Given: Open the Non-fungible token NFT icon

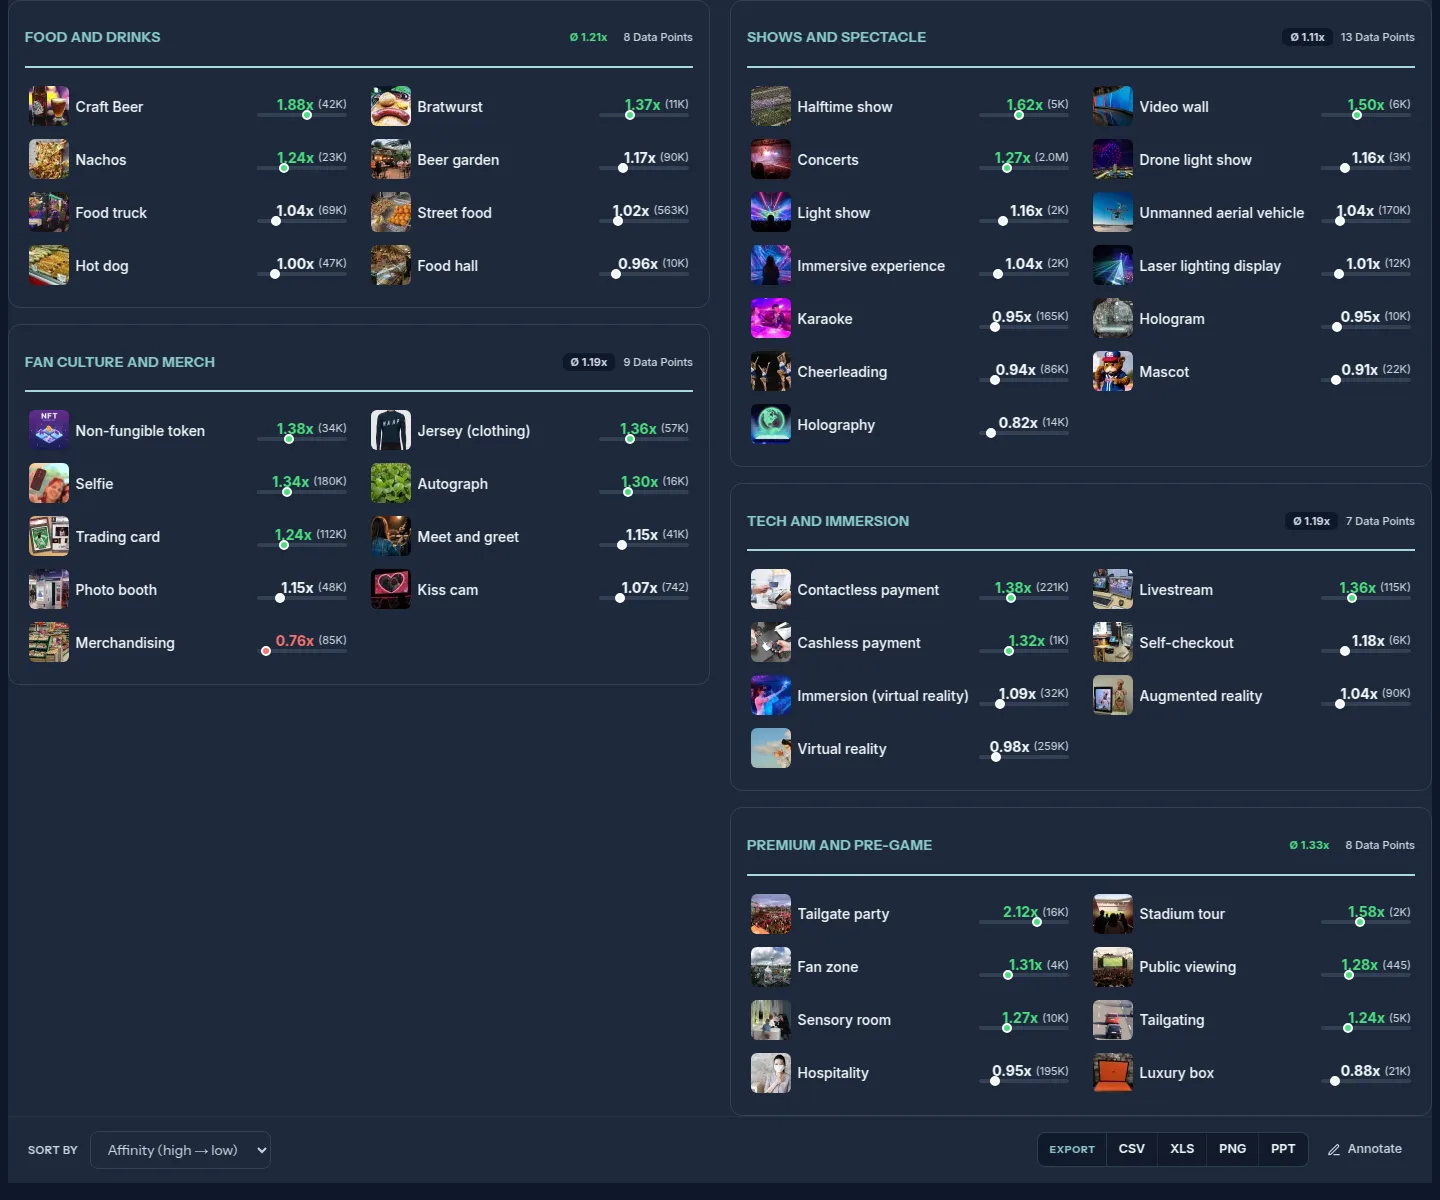Looking at the screenshot, I should (49, 430).
